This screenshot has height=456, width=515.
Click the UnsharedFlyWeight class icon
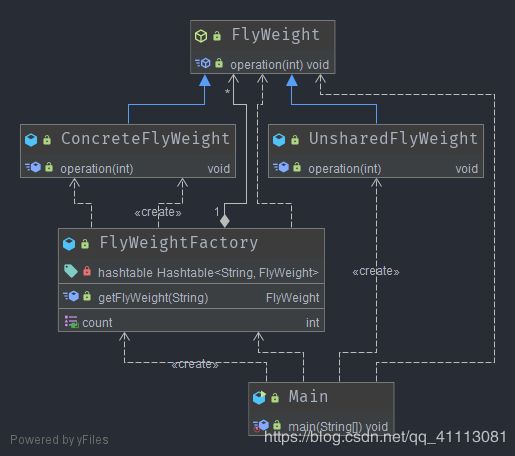click(x=279, y=140)
